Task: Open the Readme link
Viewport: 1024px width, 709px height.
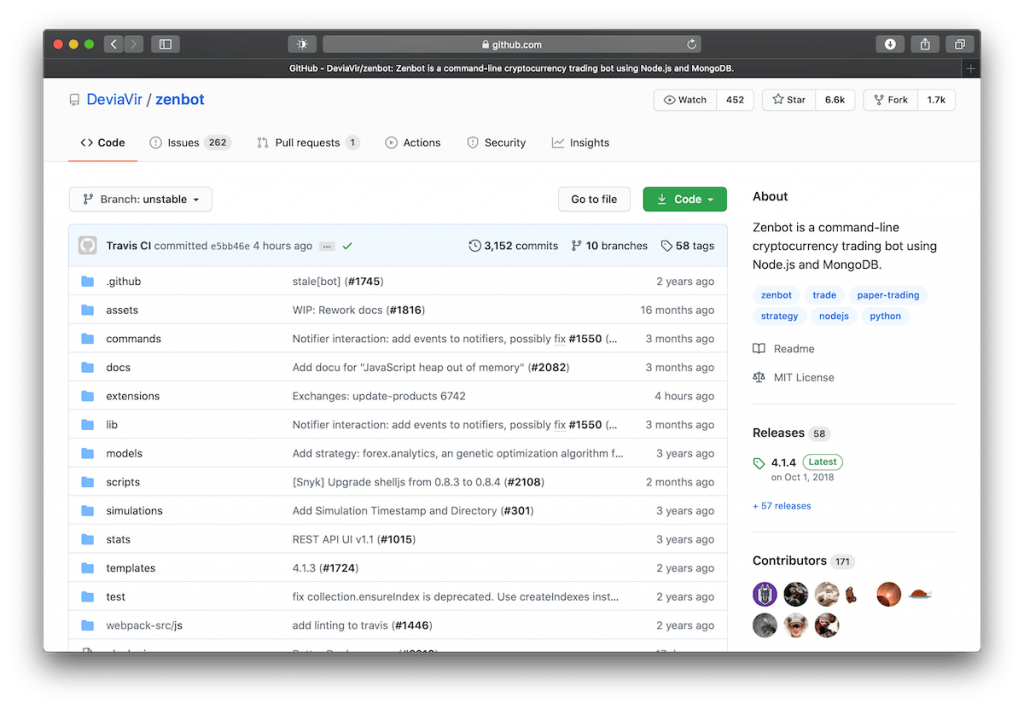Action: 784,349
